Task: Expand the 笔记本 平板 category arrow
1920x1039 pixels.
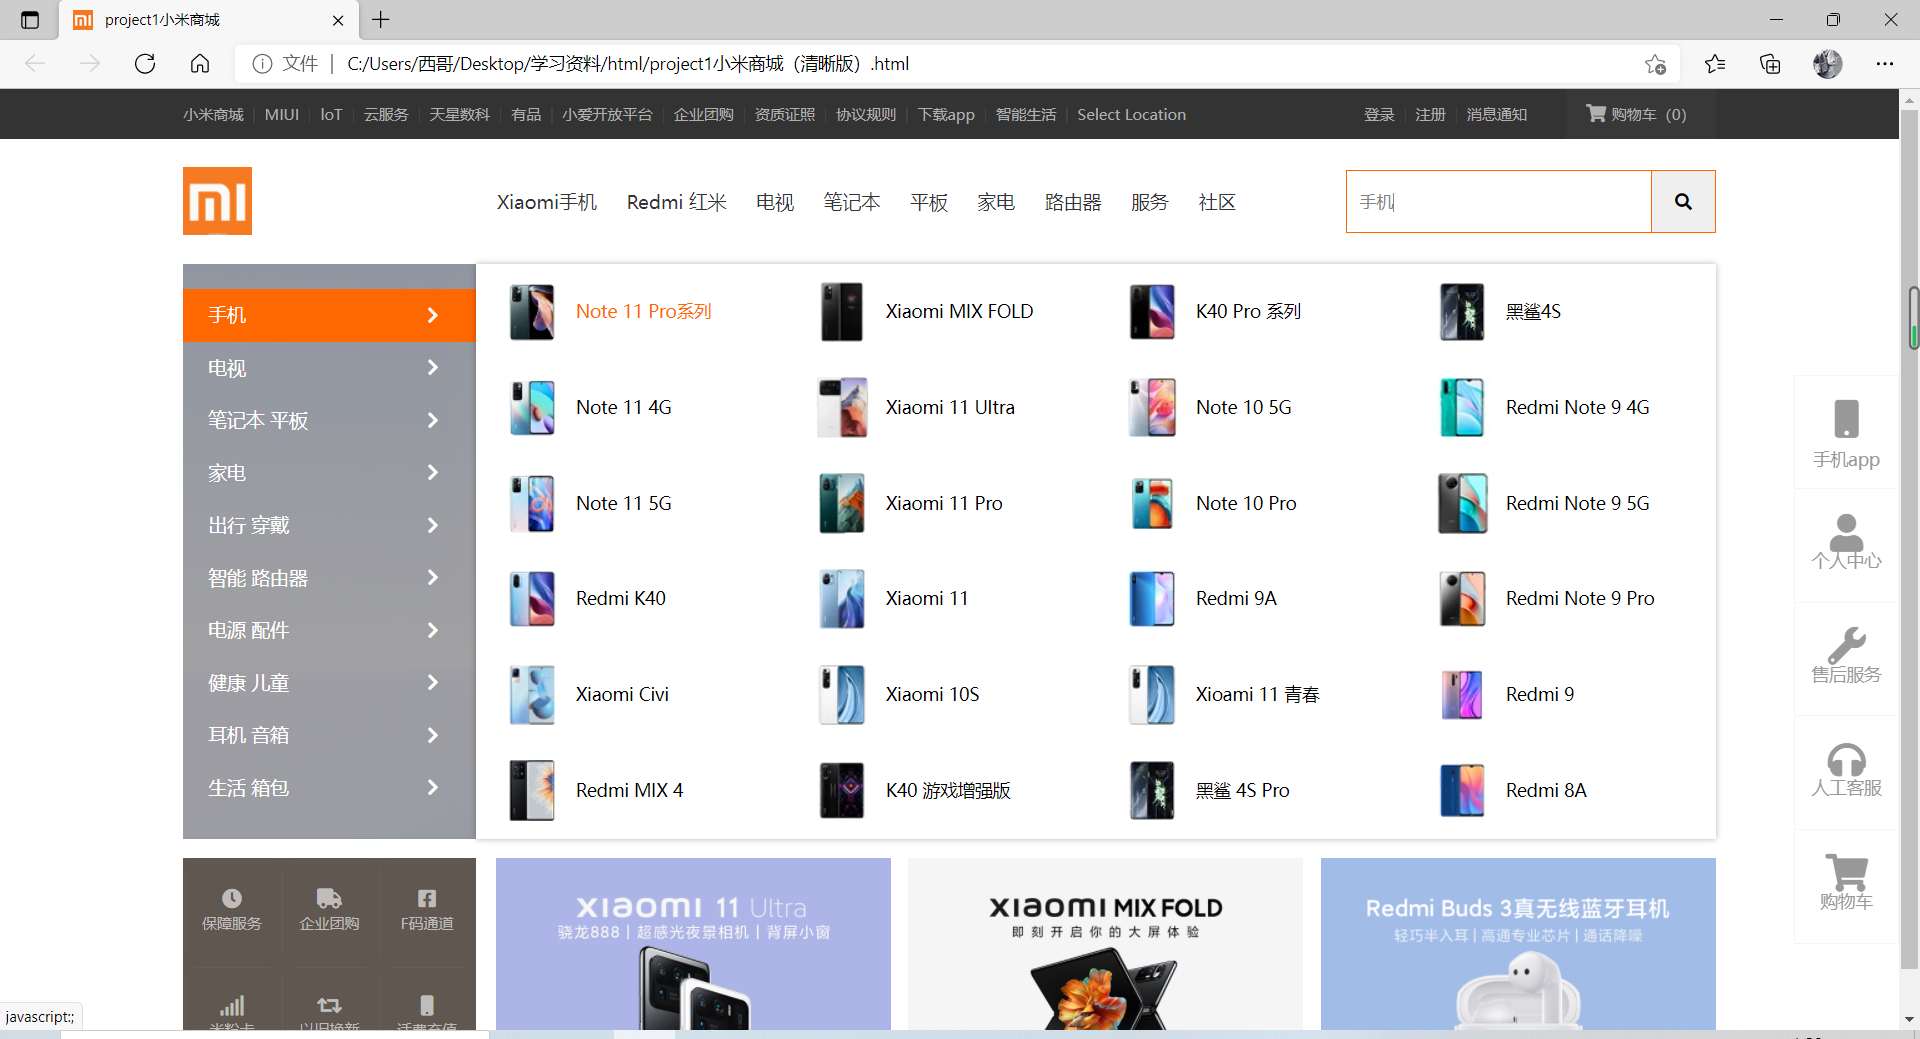Action: [433, 420]
